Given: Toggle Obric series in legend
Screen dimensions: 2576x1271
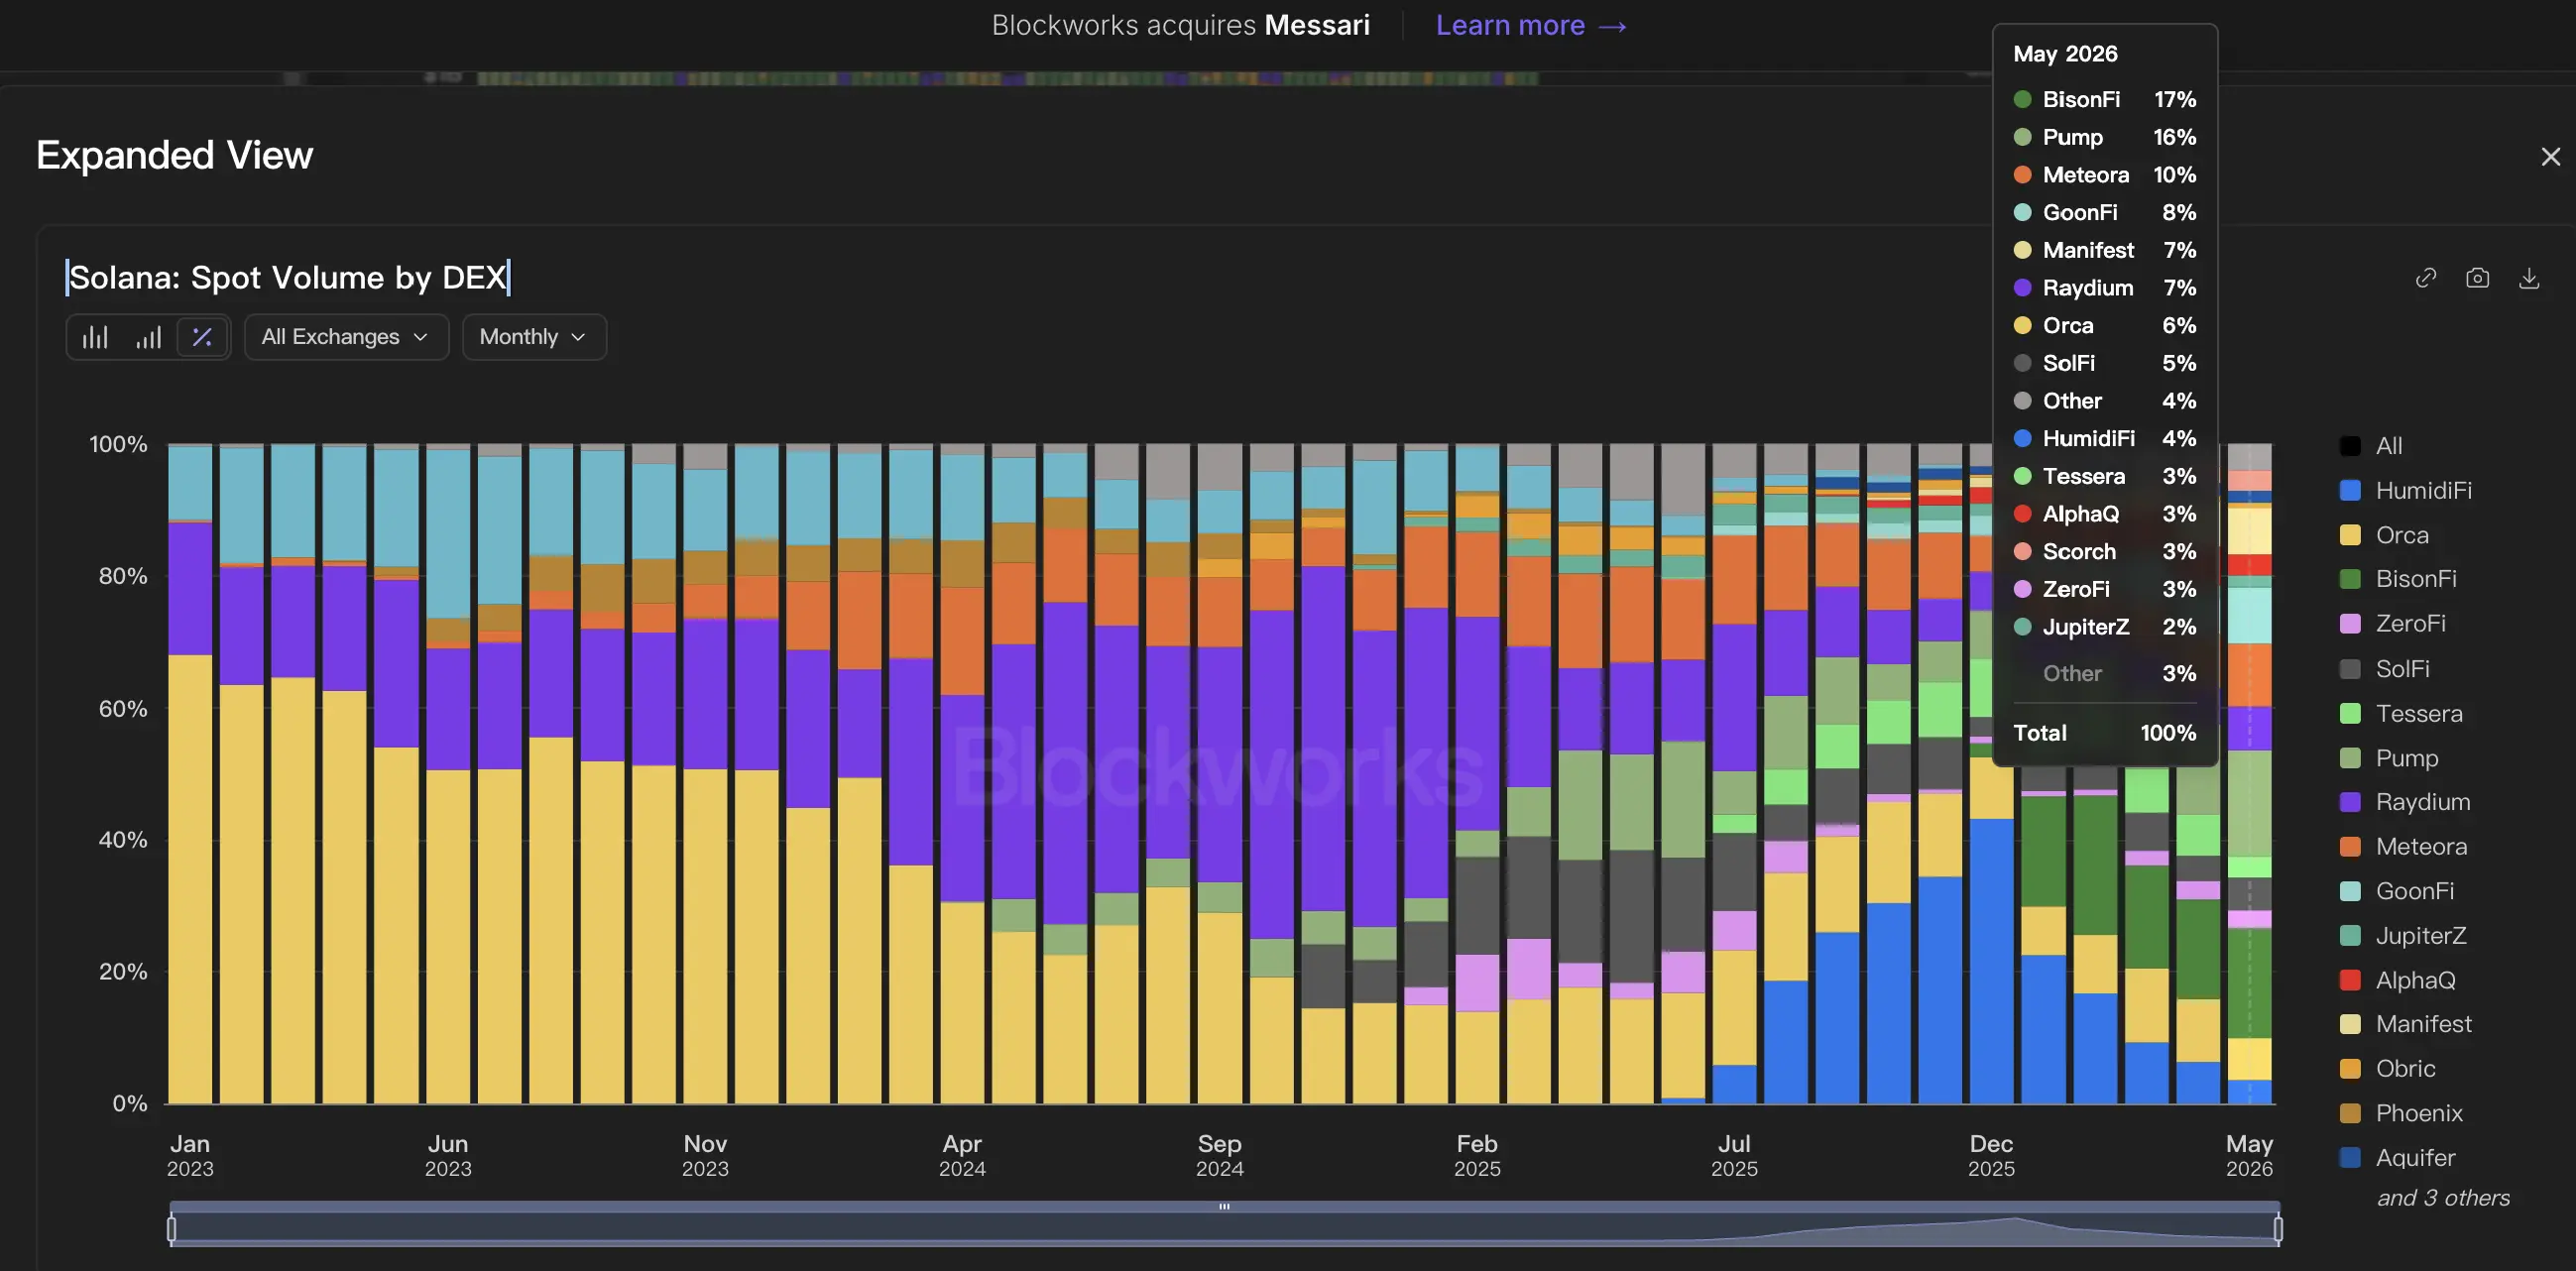Looking at the screenshot, I should (2388, 1069).
